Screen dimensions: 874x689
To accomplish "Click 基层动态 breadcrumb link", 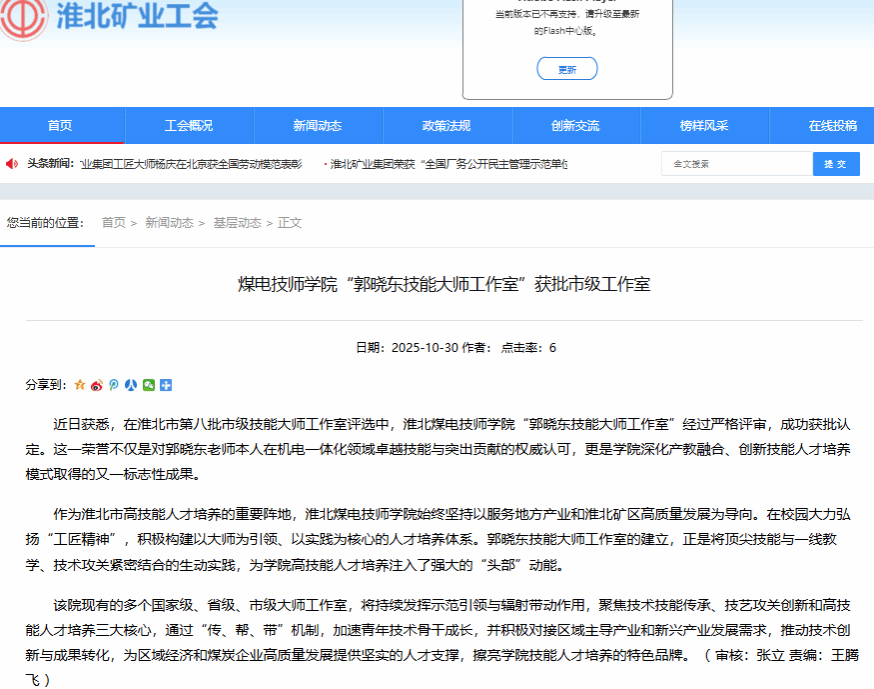I will [237, 223].
